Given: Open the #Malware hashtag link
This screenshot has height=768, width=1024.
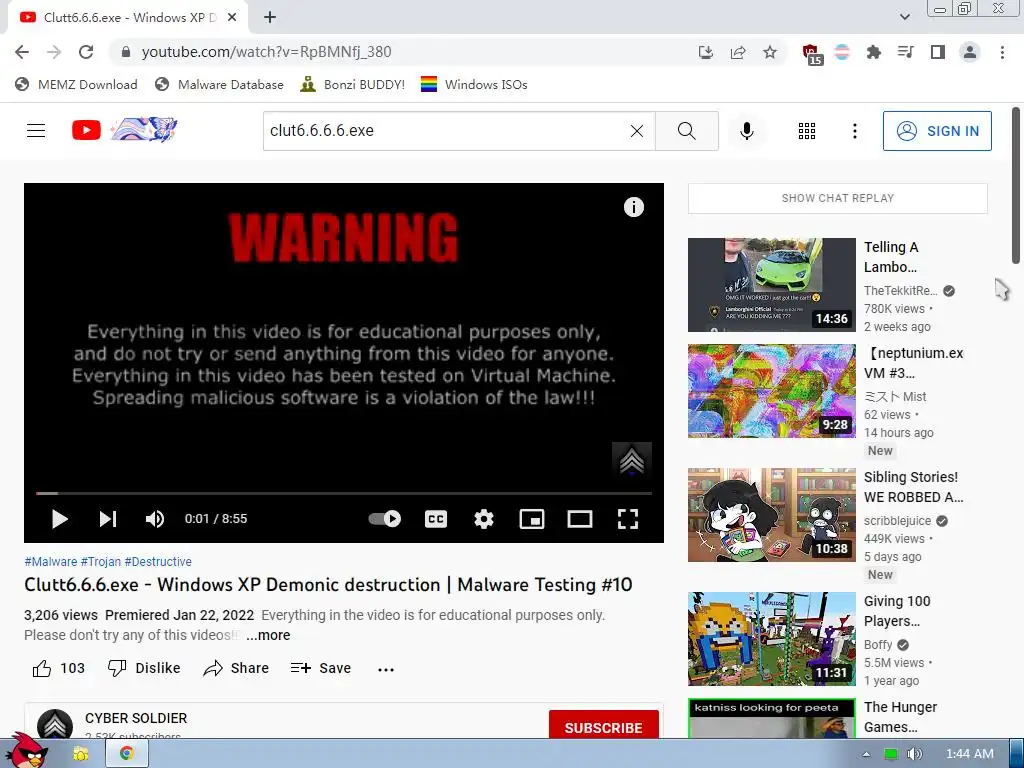Looking at the screenshot, I should (x=50, y=562).
